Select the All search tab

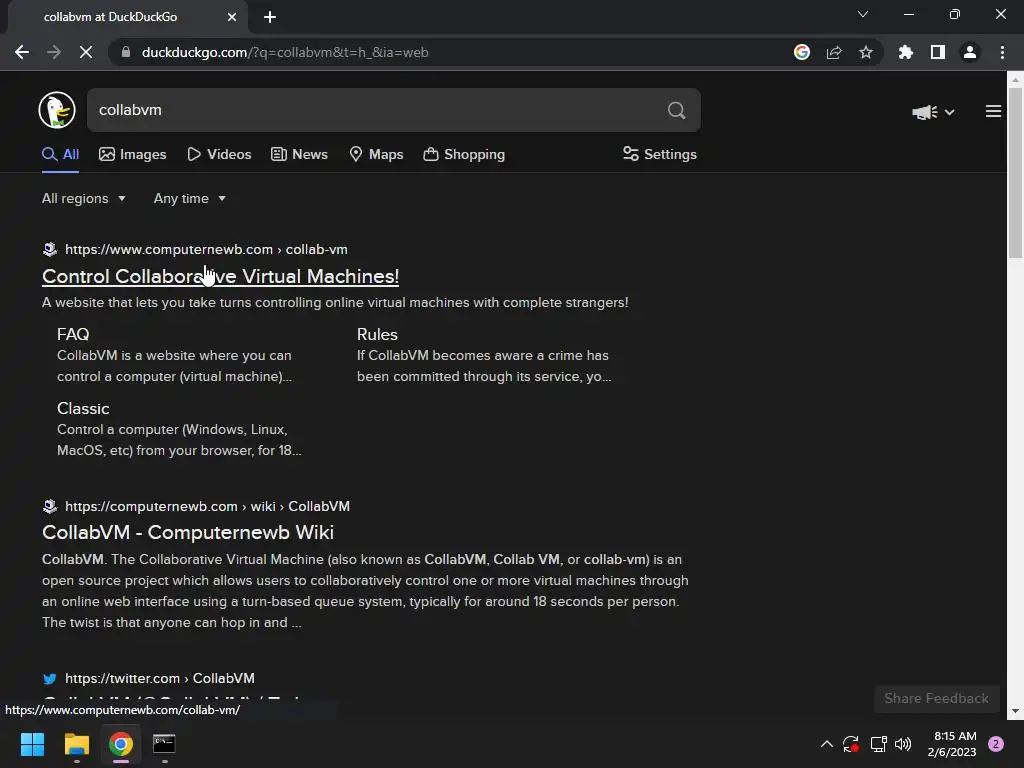point(61,155)
